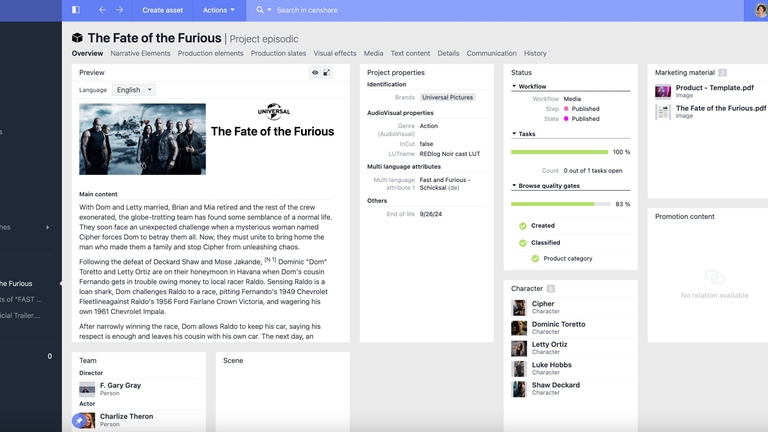768x432 pixels.
Task: Click the Universal Pictures brand tag
Action: pyautogui.click(x=448, y=97)
